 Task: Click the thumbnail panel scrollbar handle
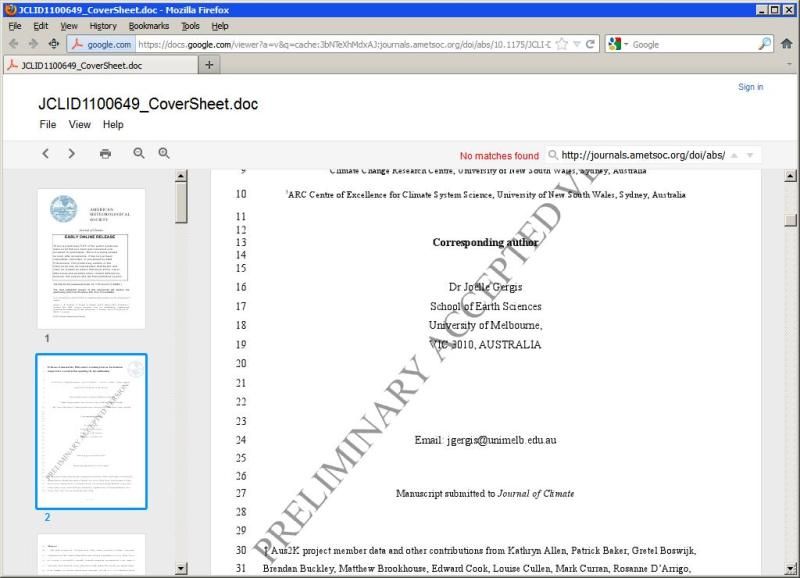click(181, 203)
